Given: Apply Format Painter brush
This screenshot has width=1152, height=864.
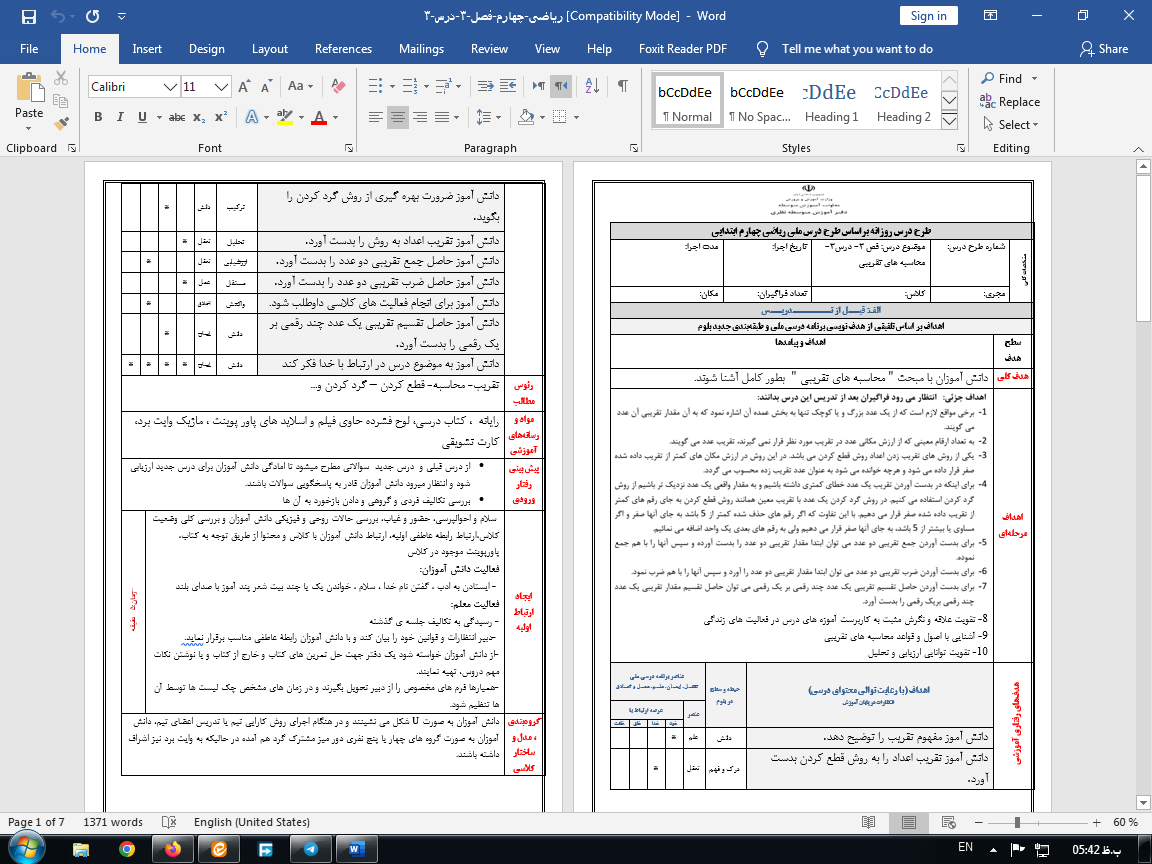Looking at the screenshot, I should tap(61, 123).
